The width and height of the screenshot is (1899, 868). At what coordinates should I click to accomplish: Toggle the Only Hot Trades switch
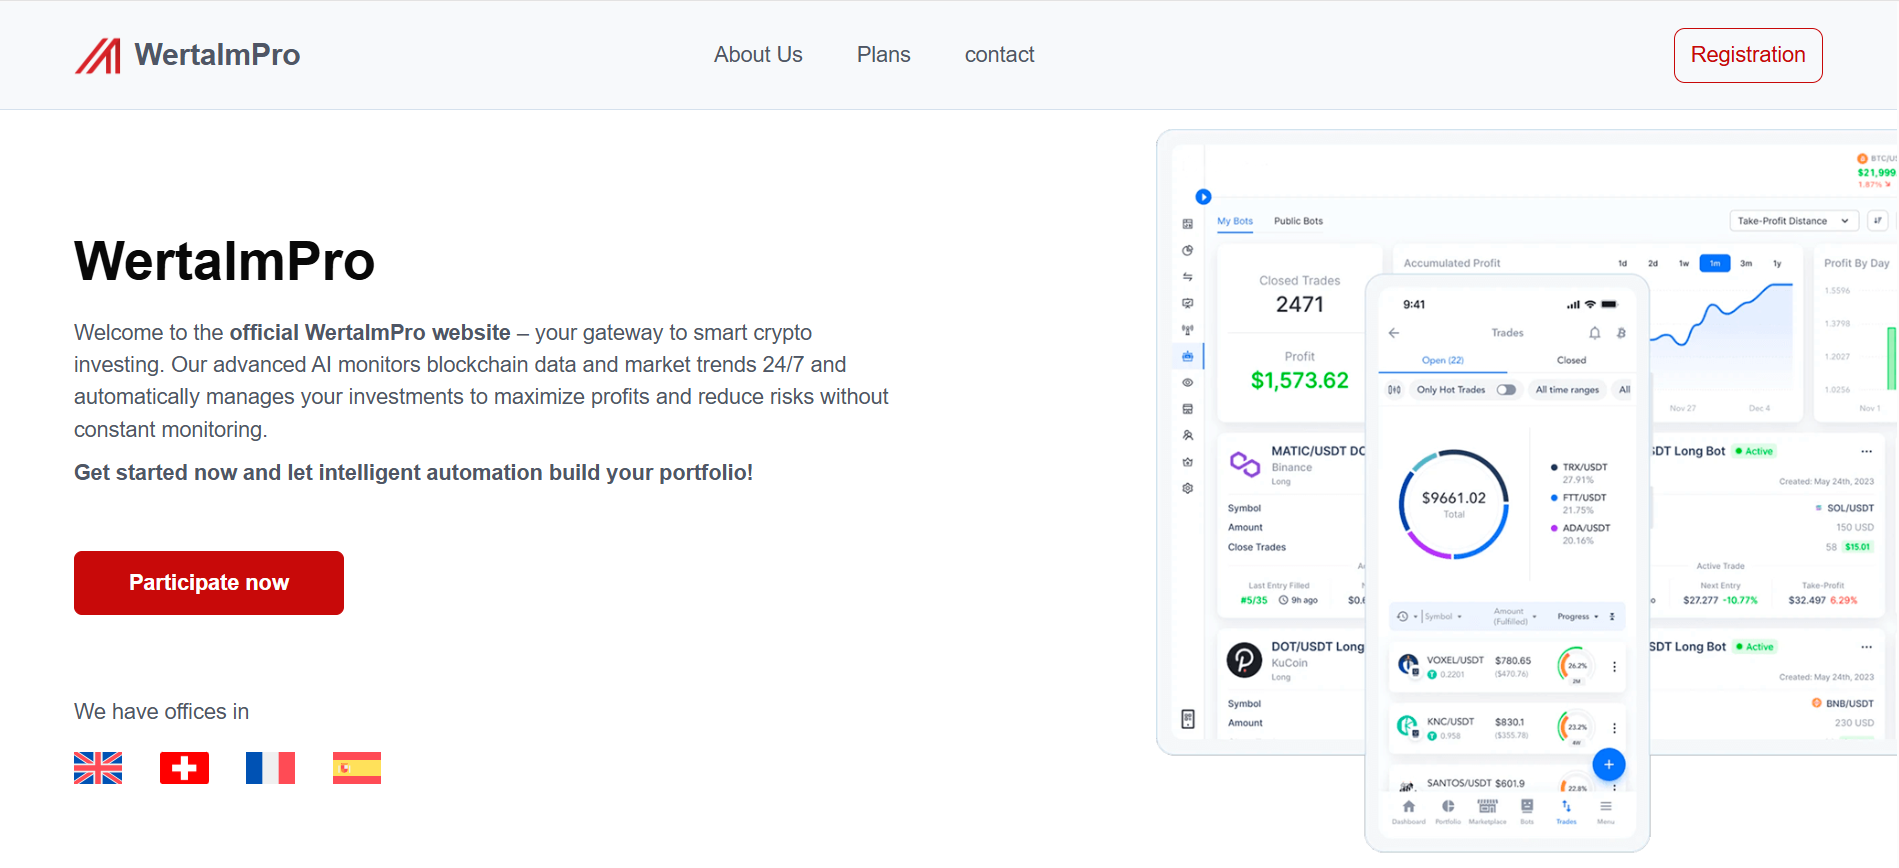[x=1506, y=390]
